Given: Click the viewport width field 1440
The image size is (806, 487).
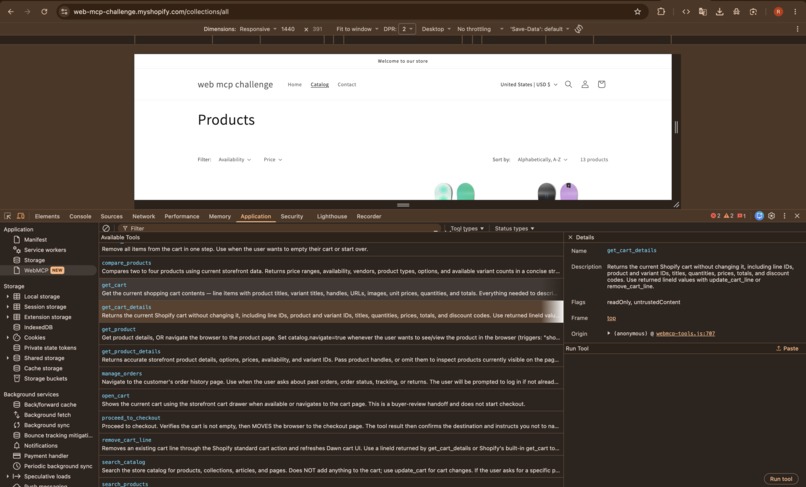Looking at the screenshot, I should click(x=288, y=29).
